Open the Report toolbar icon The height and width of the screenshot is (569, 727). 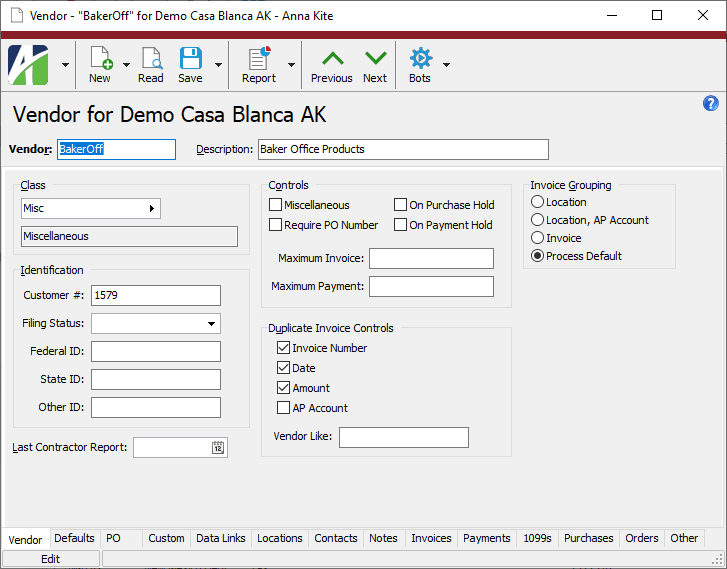tap(258, 59)
